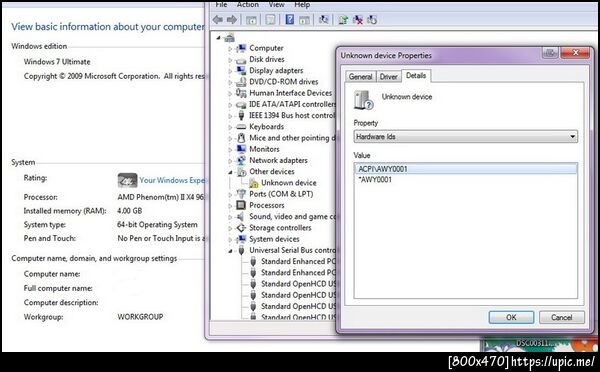This screenshot has height=372, width=600.
Task: Open the View menu
Action: coord(276,5)
